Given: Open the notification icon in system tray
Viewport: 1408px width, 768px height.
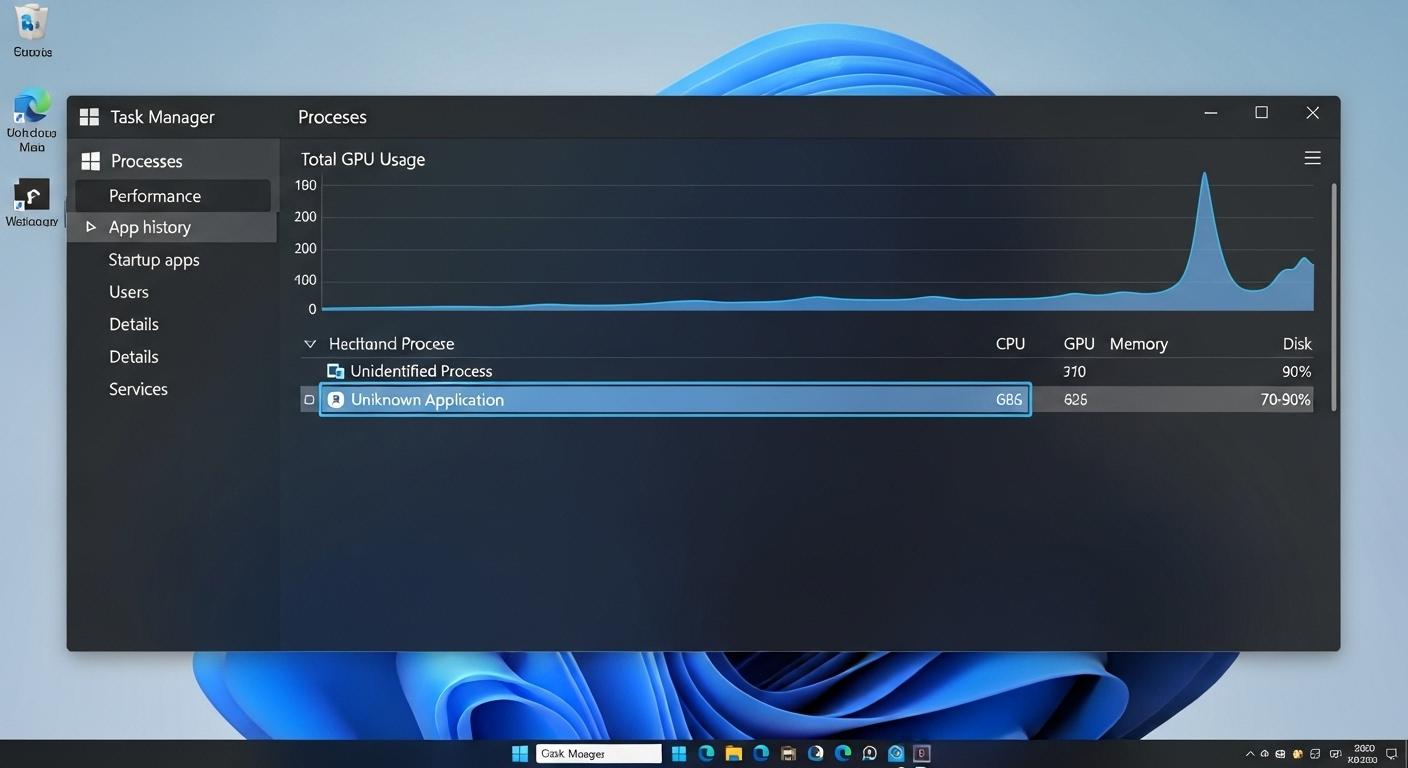Looking at the screenshot, I should pyautogui.click(x=1390, y=753).
